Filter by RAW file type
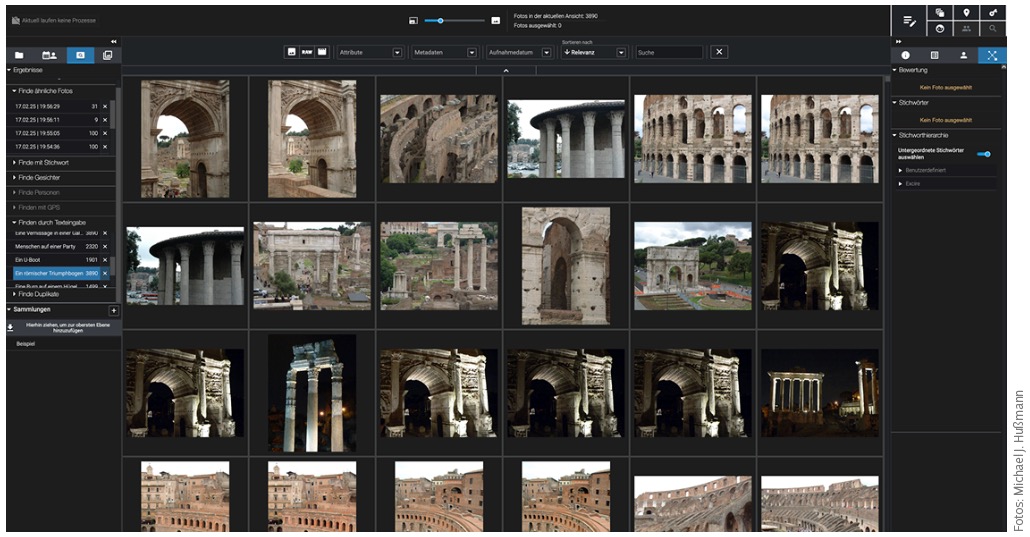 307,52
